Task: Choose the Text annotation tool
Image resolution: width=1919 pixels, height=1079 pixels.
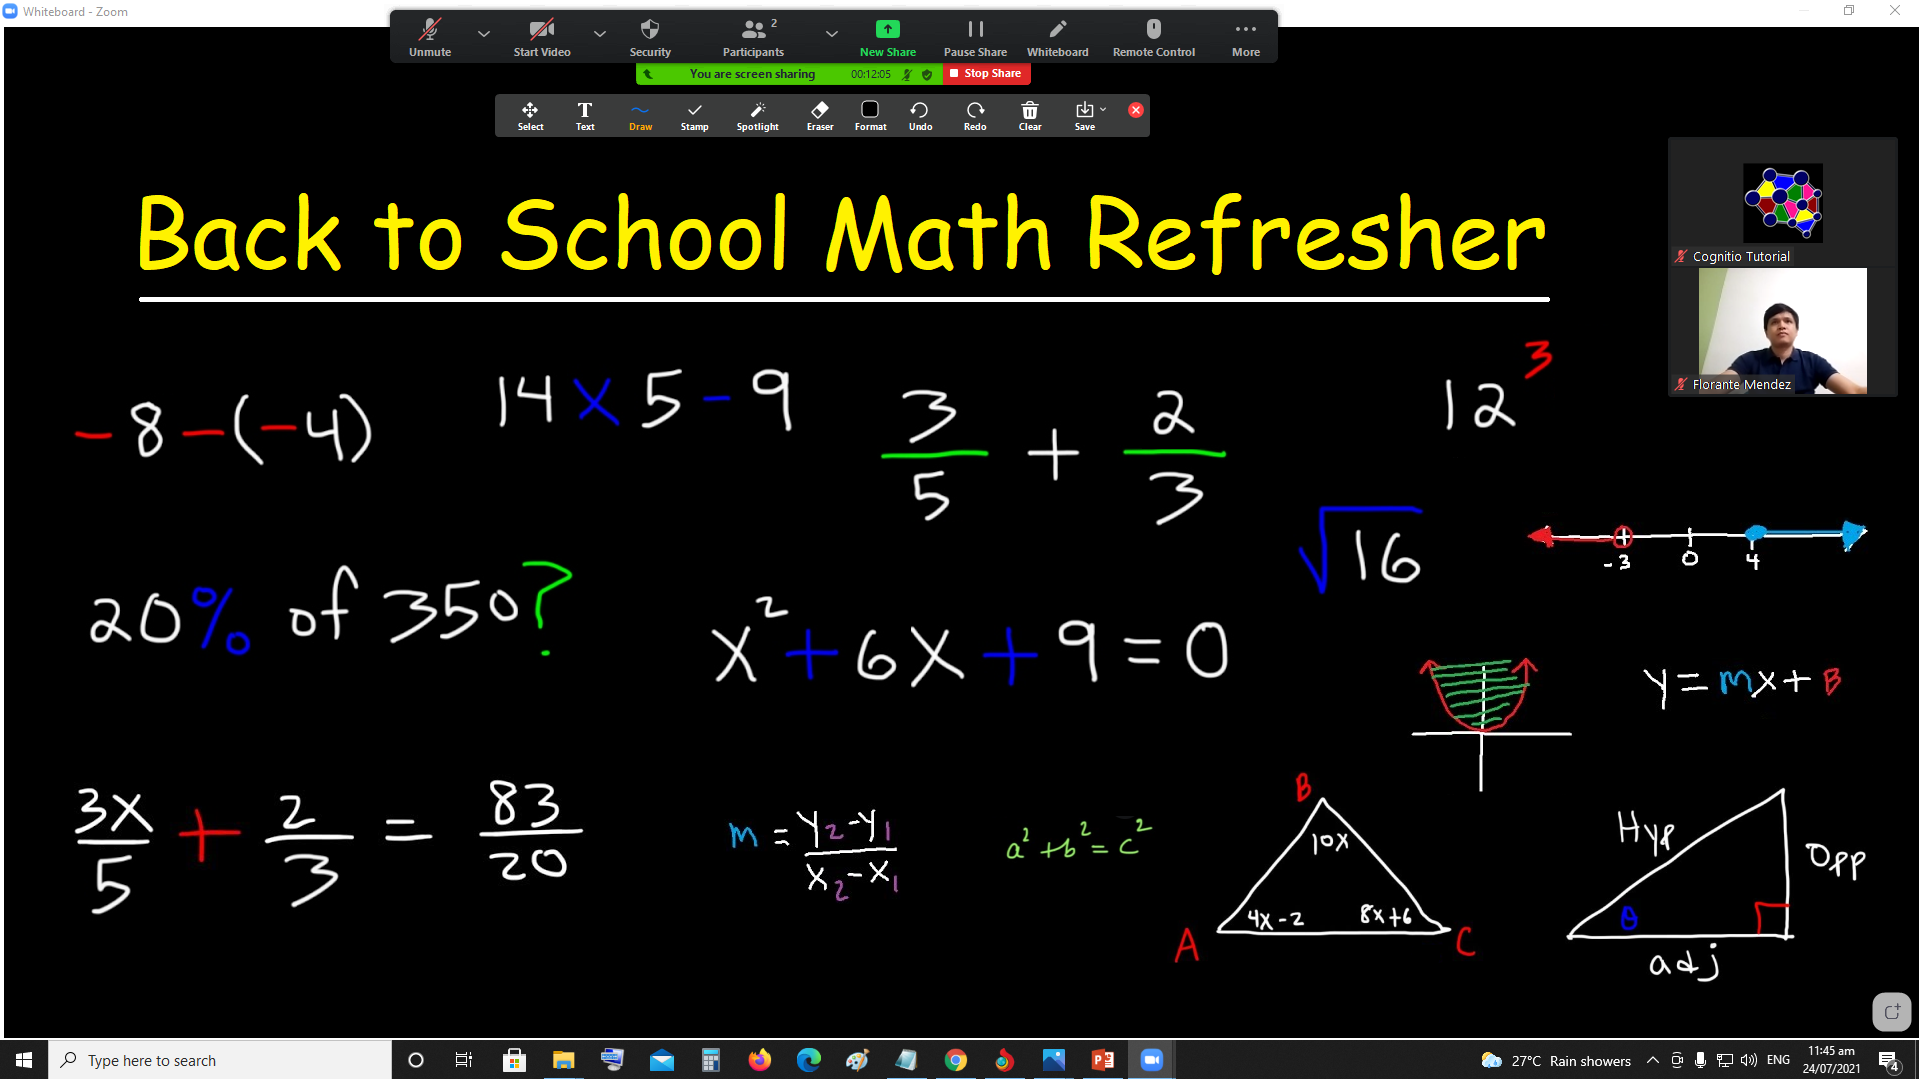Action: click(x=585, y=116)
